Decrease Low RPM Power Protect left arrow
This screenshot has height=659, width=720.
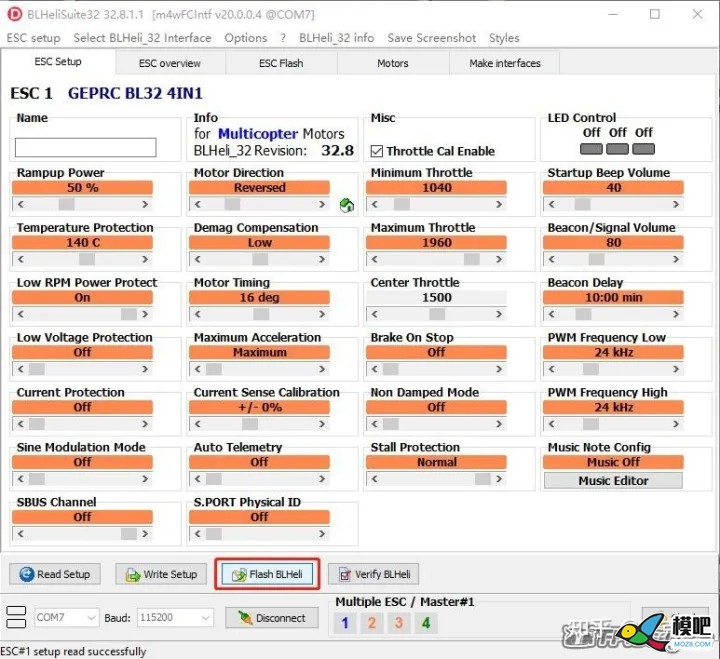pos(21,314)
